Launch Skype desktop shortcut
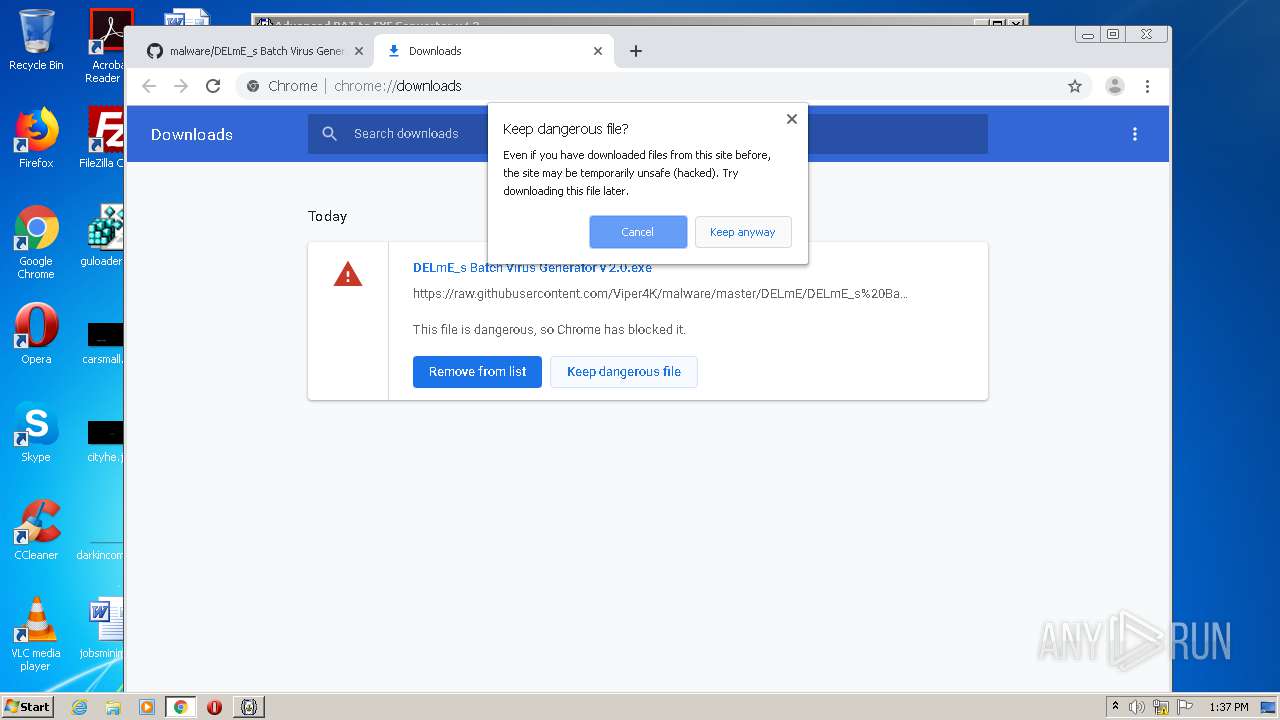The image size is (1280, 720). click(x=36, y=432)
